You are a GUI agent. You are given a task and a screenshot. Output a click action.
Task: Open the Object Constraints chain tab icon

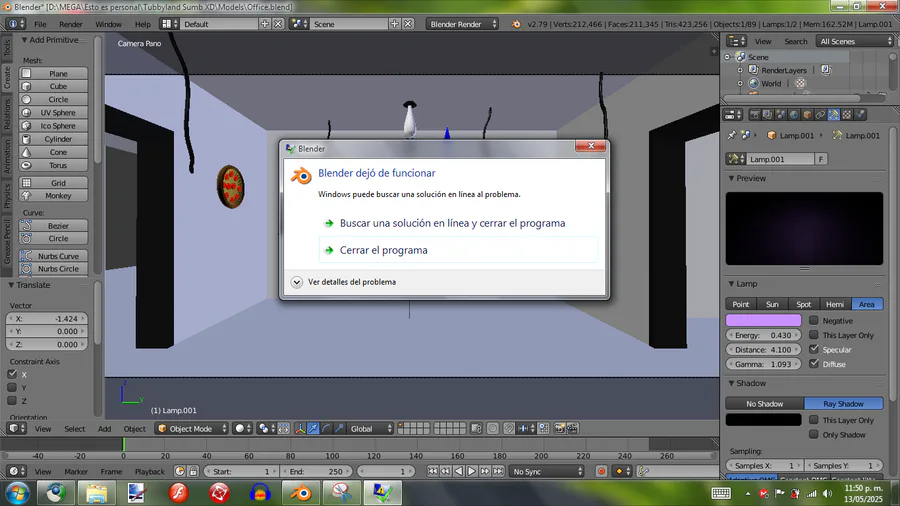point(820,115)
